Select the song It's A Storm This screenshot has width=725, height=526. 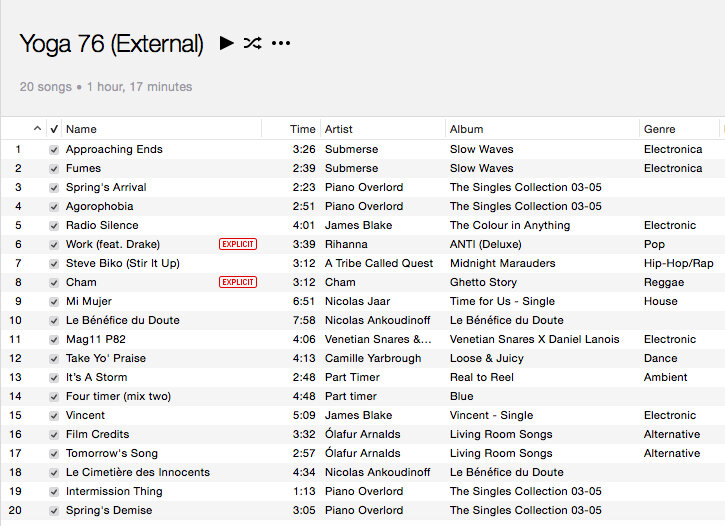(x=97, y=377)
